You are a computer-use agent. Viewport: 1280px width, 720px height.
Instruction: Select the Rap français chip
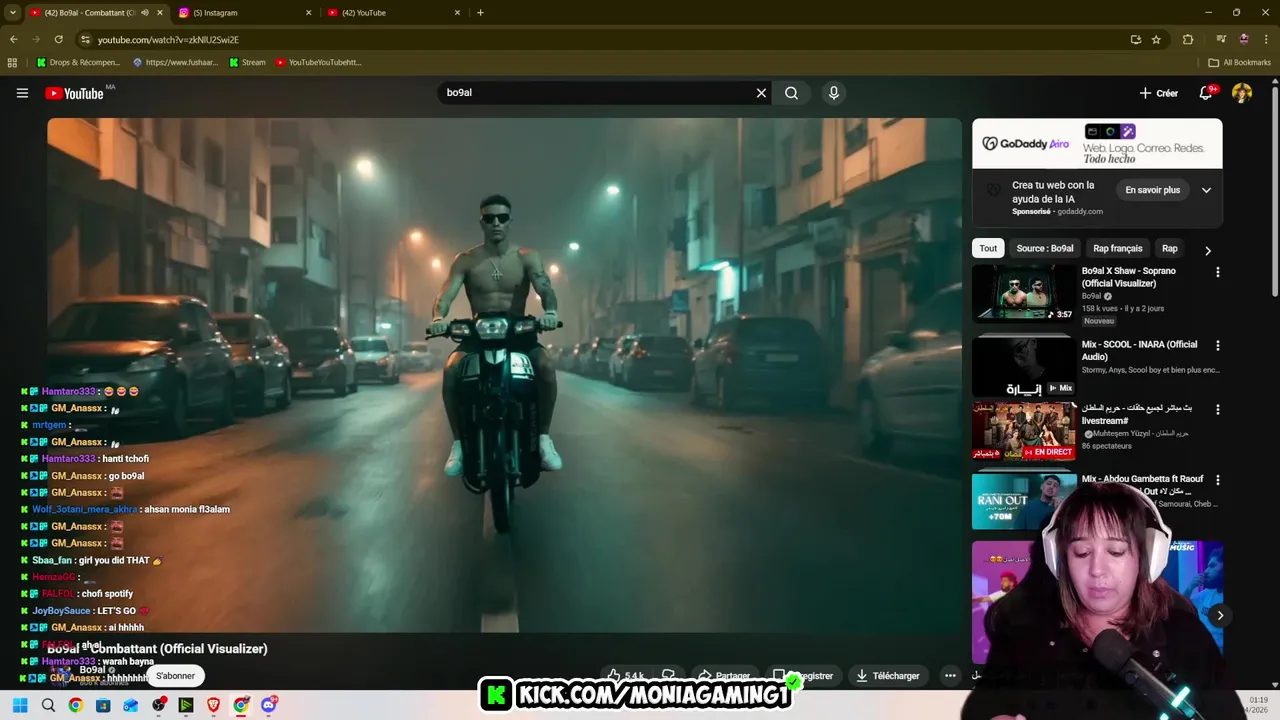[1117, 248]
